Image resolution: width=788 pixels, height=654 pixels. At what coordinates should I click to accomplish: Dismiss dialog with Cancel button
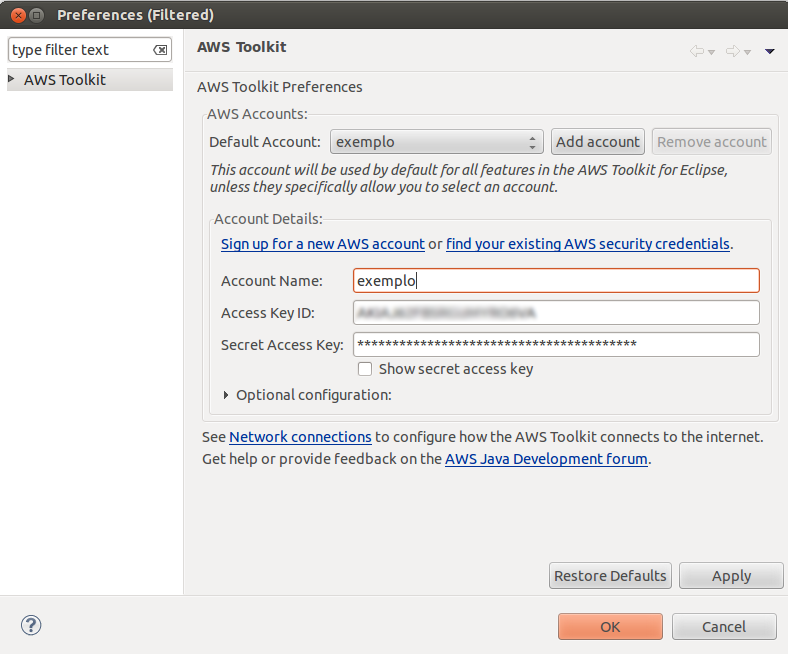724,627
